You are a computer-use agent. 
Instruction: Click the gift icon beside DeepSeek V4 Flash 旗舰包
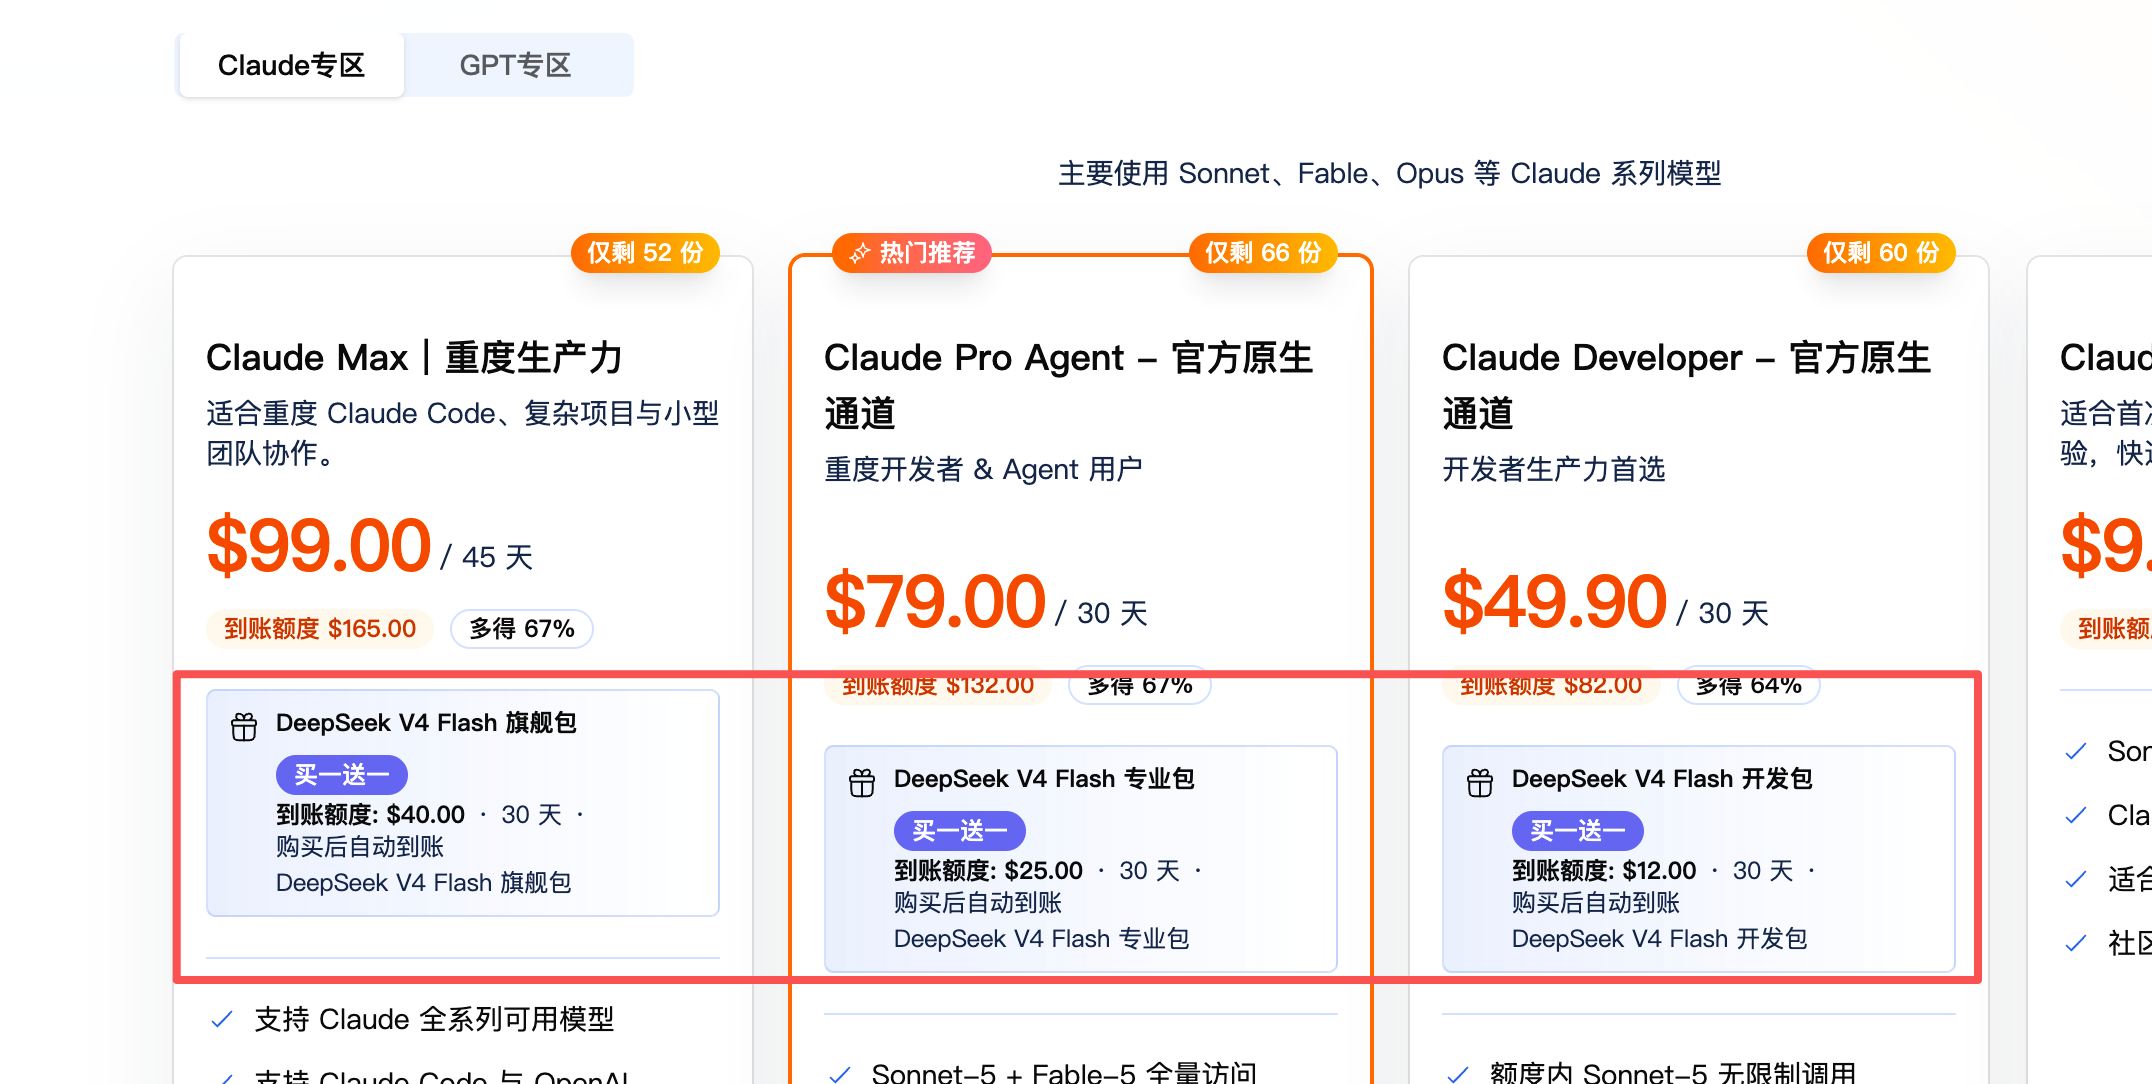coord(244,726)
